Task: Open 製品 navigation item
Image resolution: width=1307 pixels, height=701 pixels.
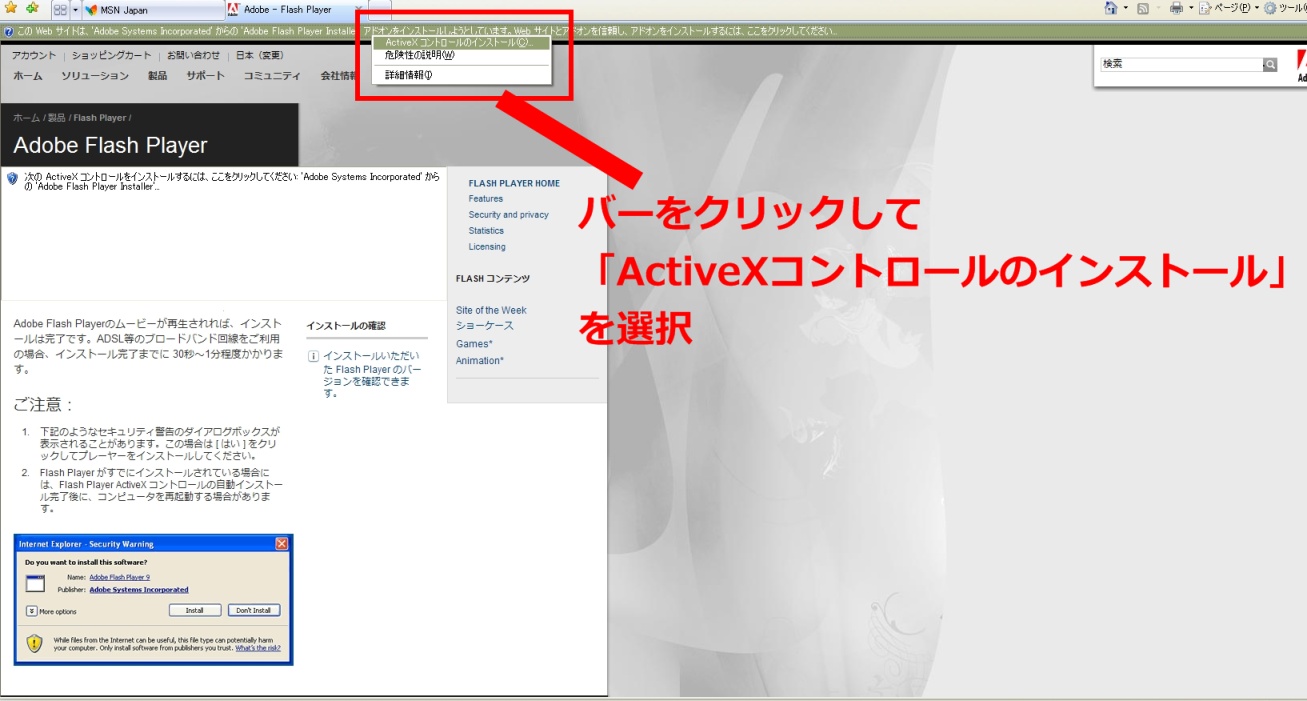Action: point(157,76)
